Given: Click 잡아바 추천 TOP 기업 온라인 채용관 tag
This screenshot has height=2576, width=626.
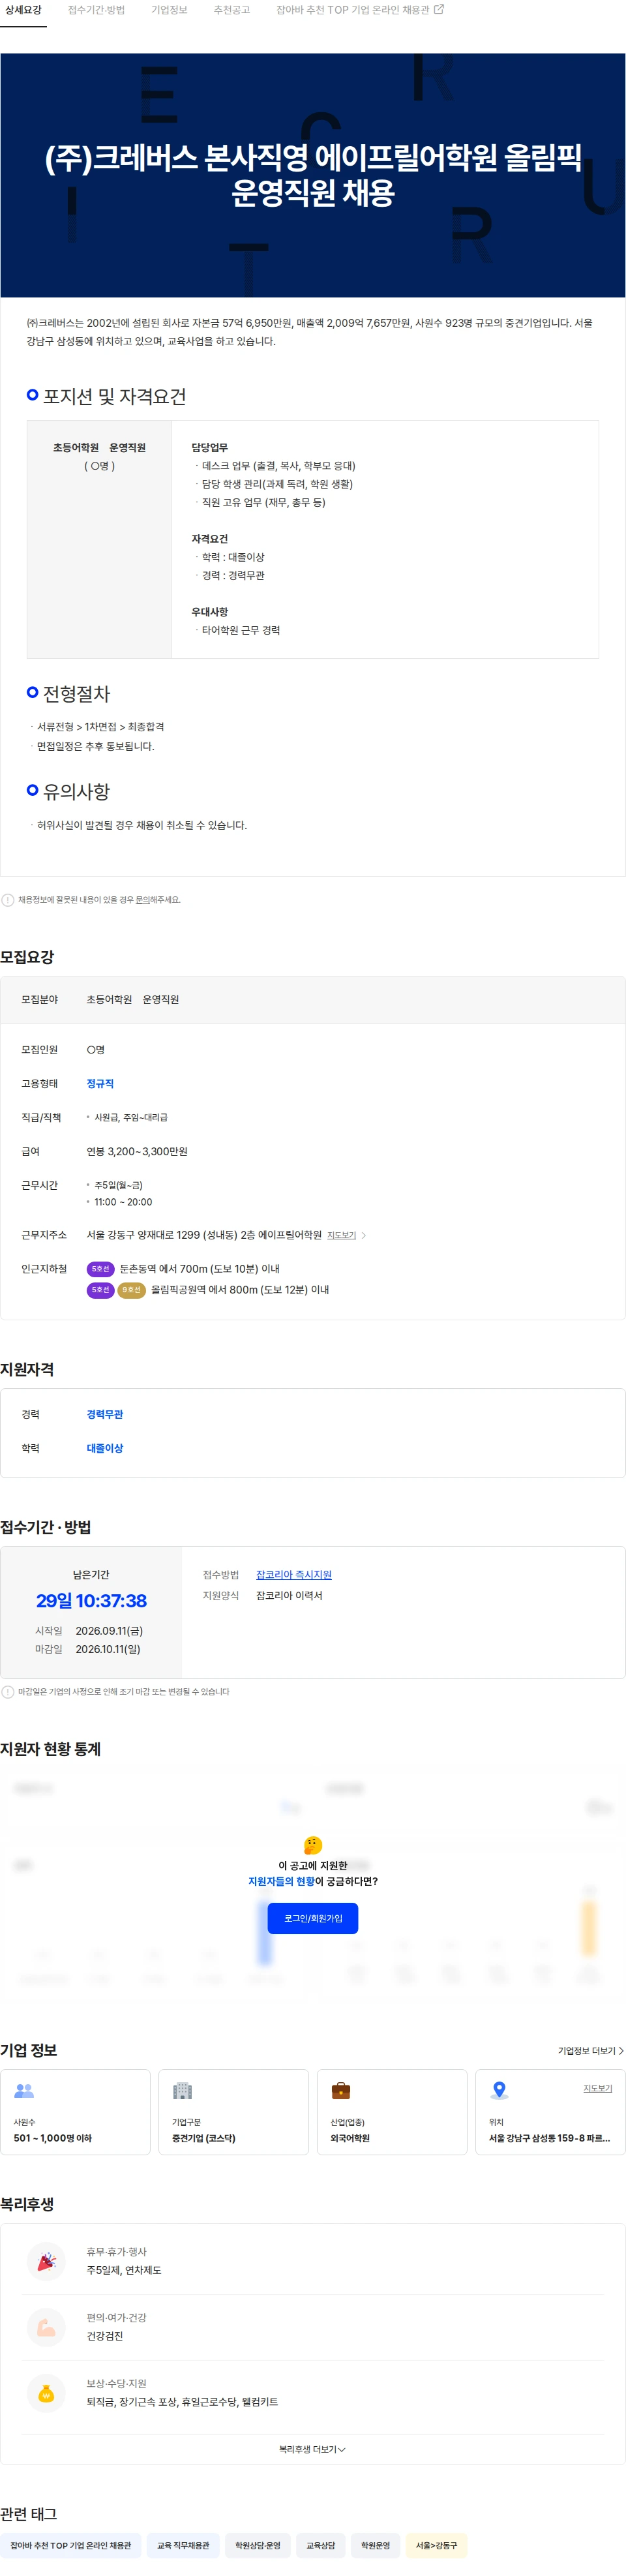Looking at the screenshot, I should [70, 2545].
